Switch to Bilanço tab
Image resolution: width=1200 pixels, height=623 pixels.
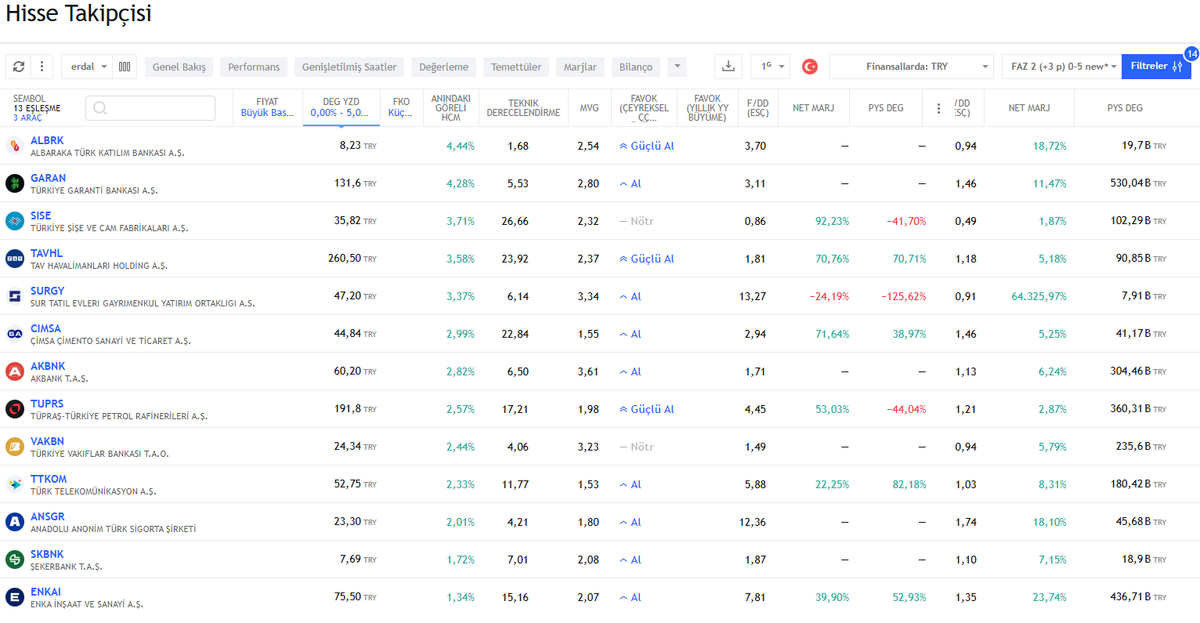[x=636, y=67]
